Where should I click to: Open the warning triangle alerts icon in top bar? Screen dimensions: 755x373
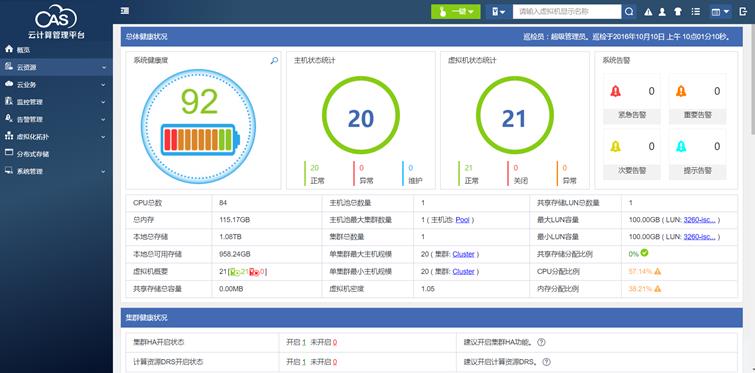tap(648, 12)
